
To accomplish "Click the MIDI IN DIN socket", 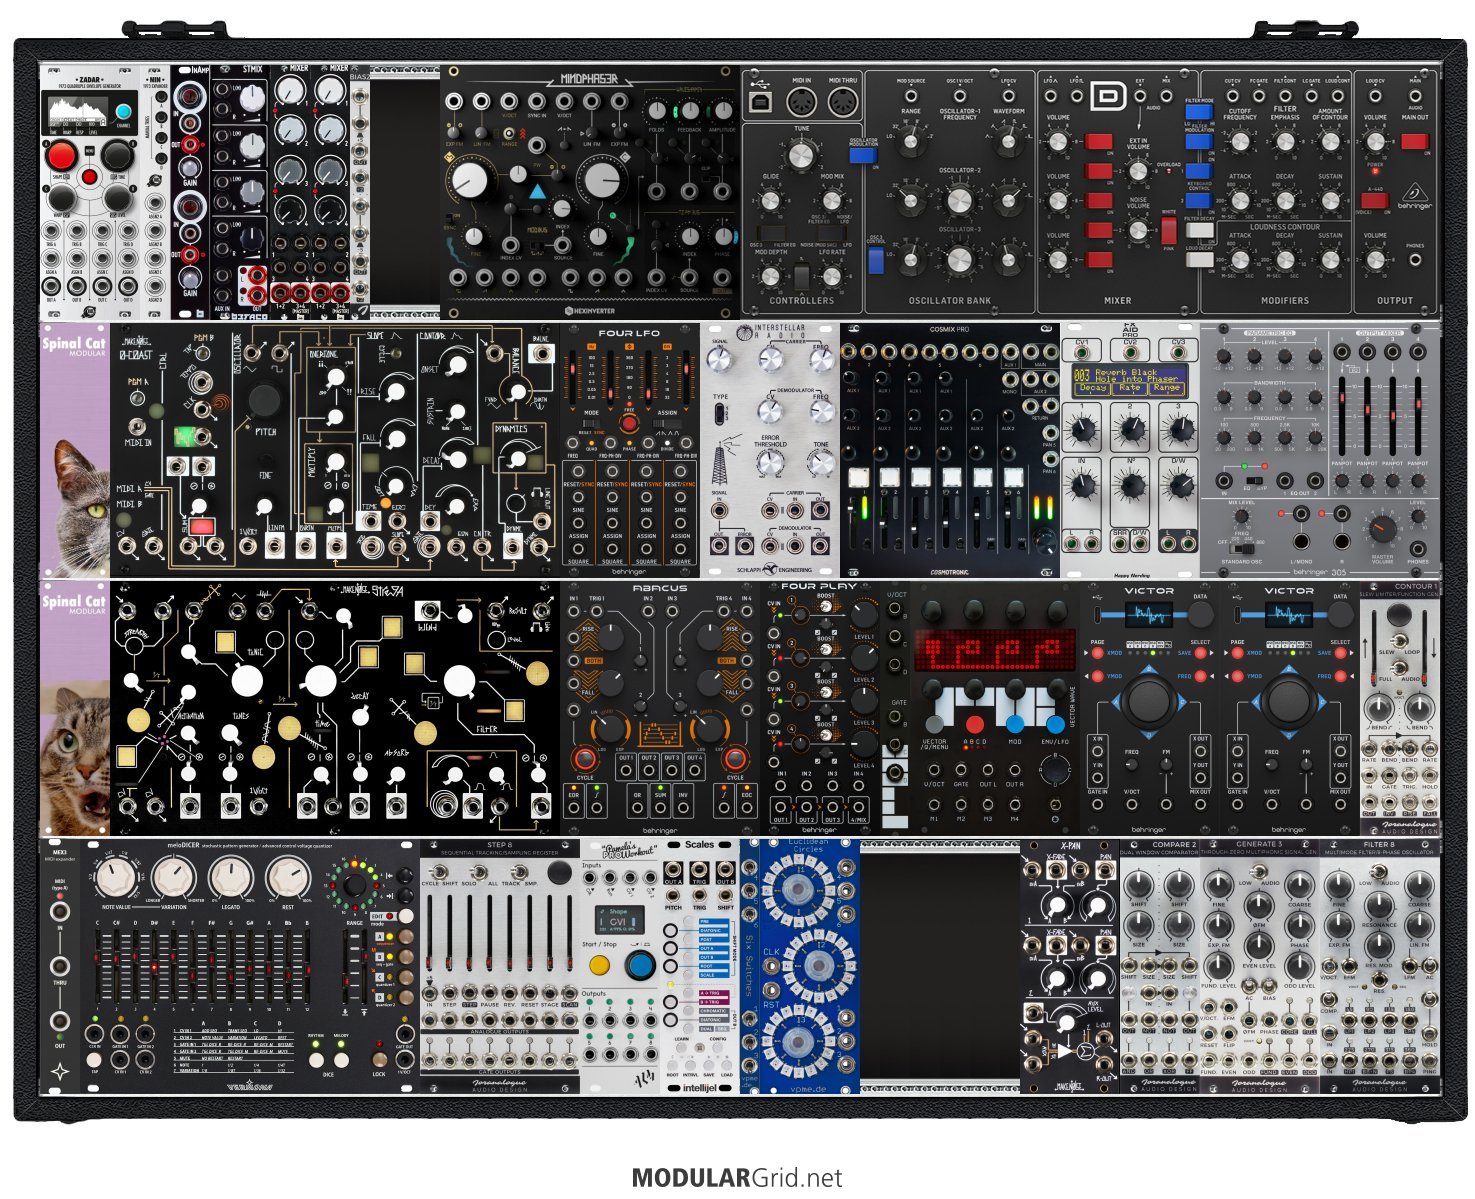I will click(x=802, y=103).
